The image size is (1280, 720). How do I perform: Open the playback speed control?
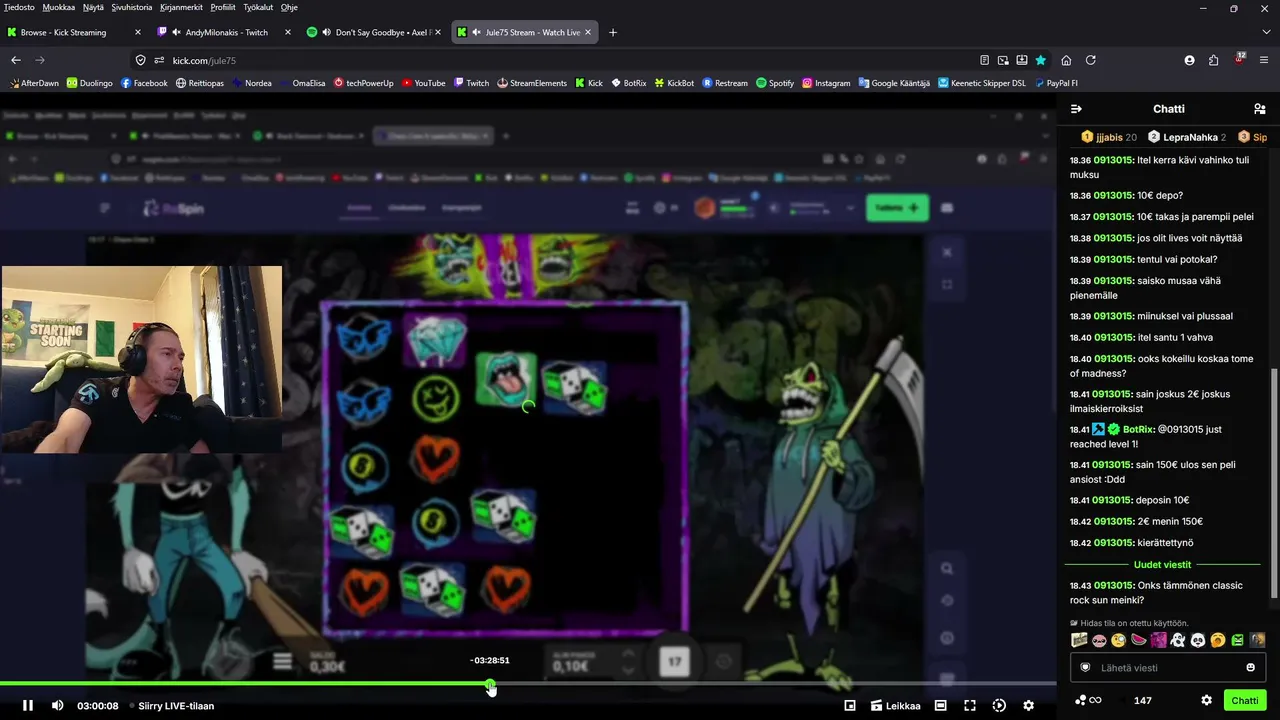pos(999,705)
